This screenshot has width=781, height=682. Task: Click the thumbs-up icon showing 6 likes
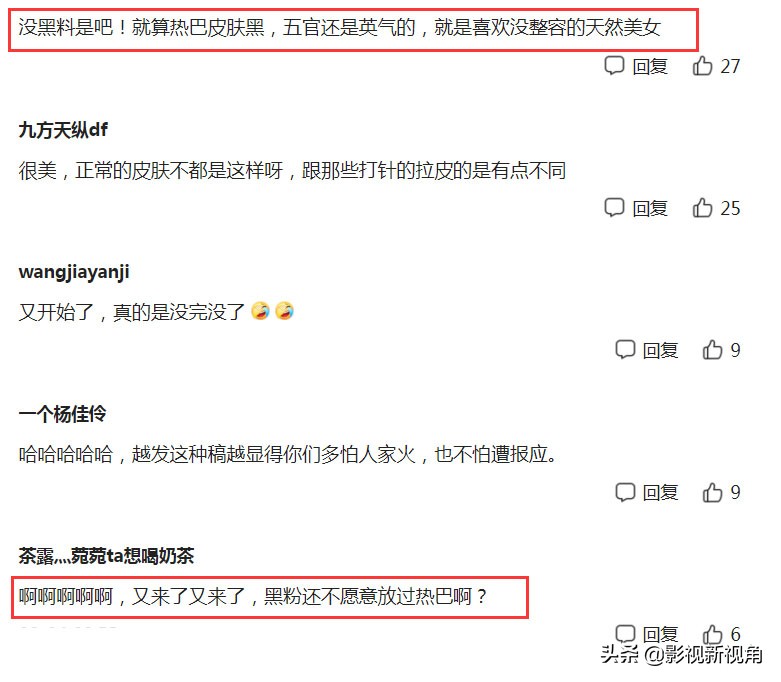point(712,634)
